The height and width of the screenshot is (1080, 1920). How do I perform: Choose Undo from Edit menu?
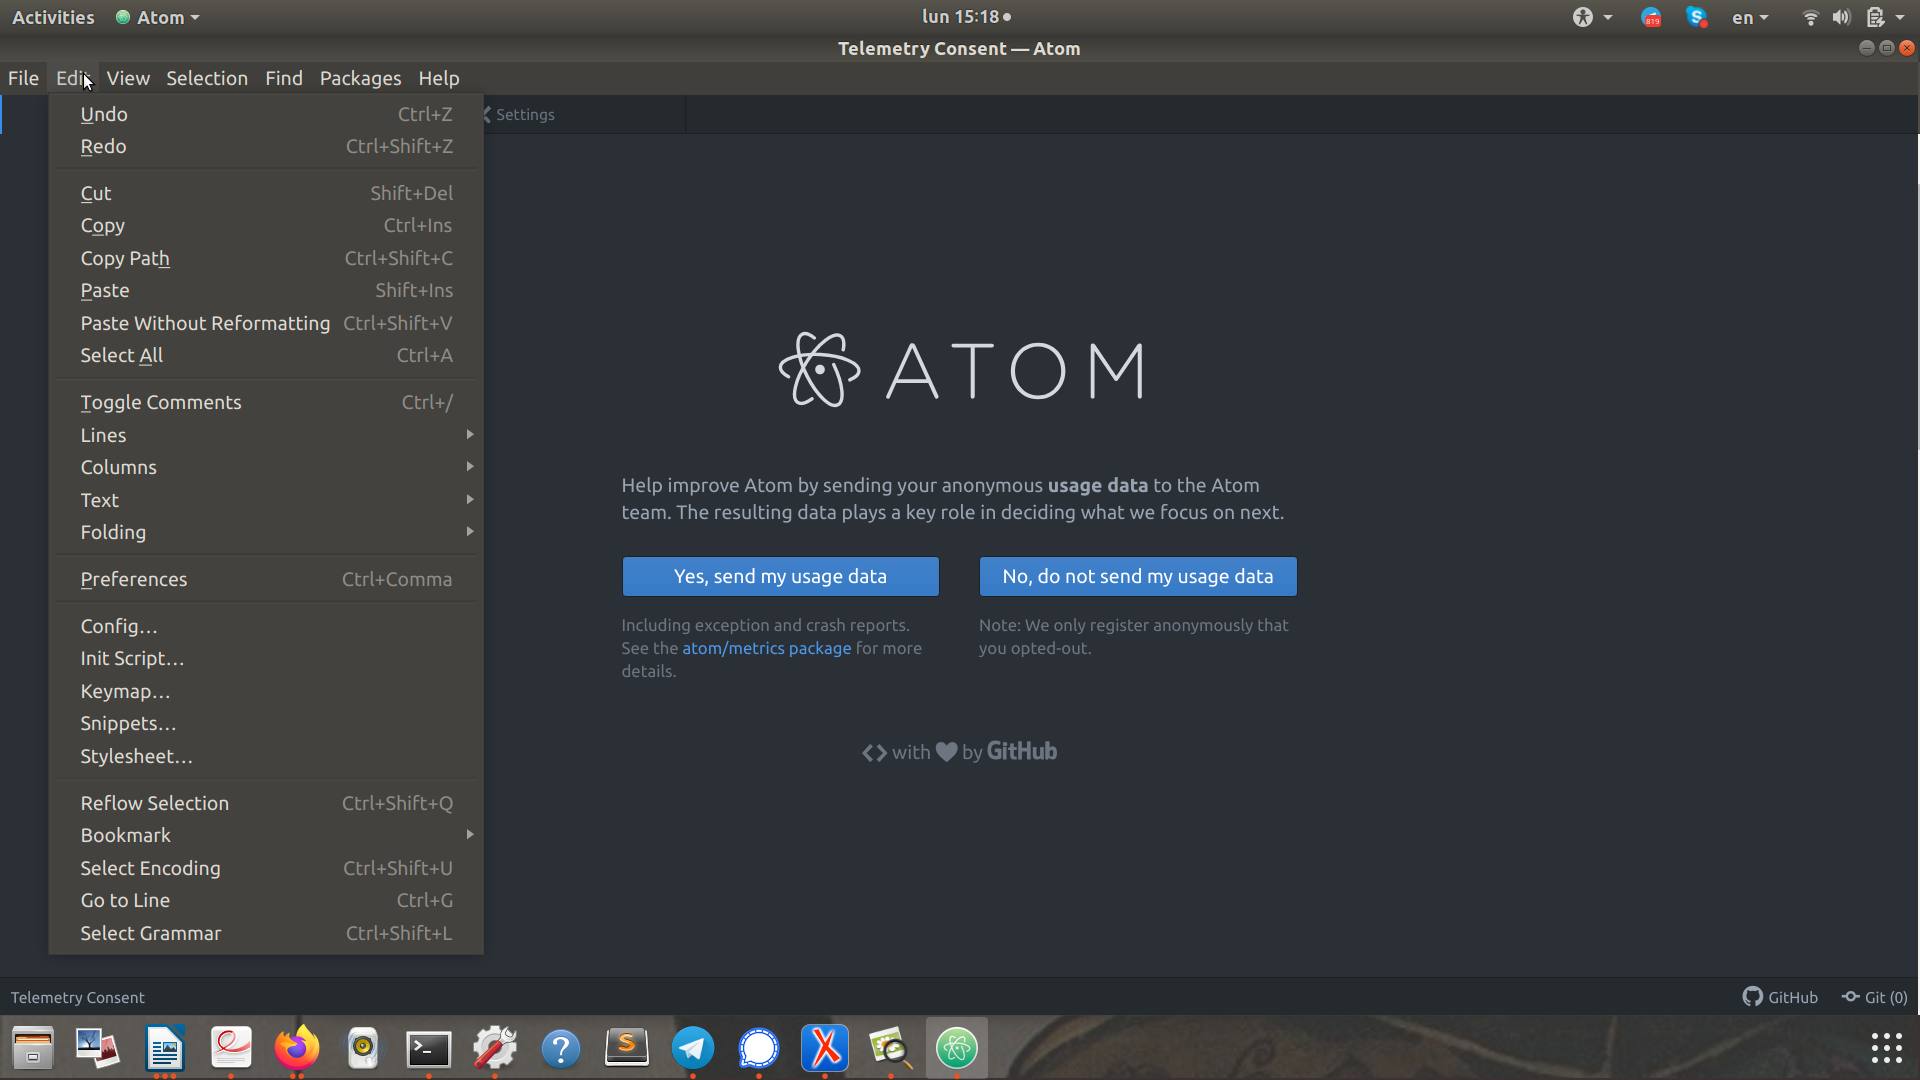(266, 114)
